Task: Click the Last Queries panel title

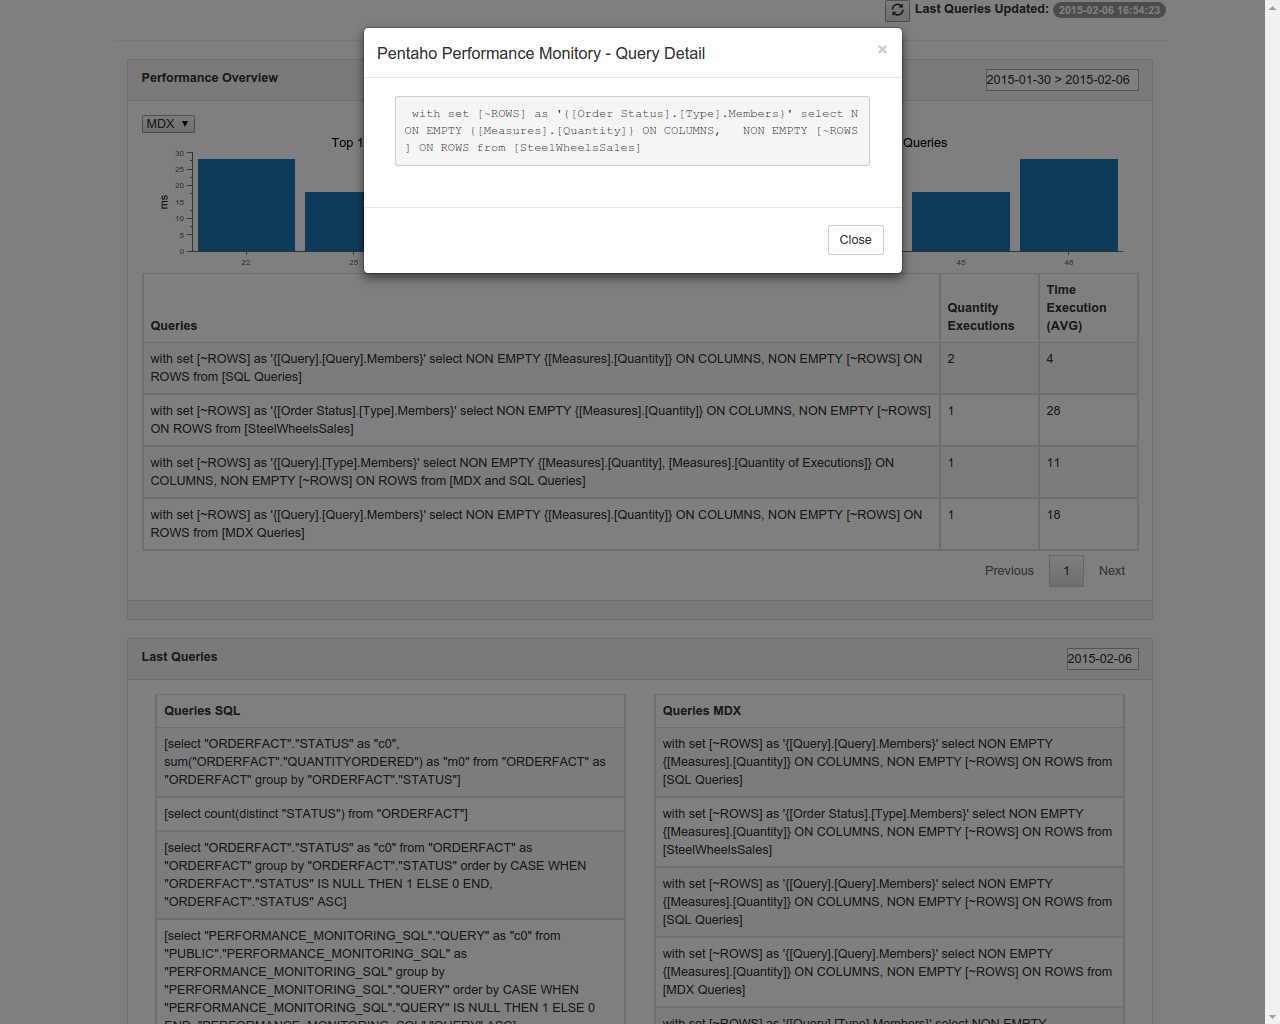Action: click(x=179, y=657)
